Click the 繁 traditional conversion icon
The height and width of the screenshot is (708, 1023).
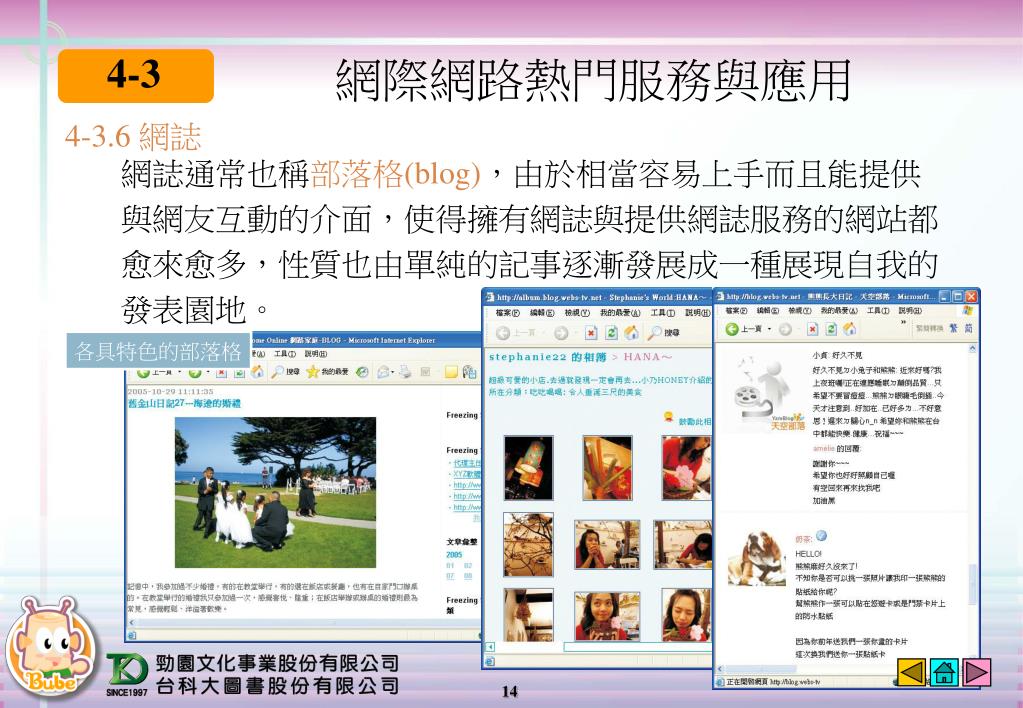(x=954, y=328)
